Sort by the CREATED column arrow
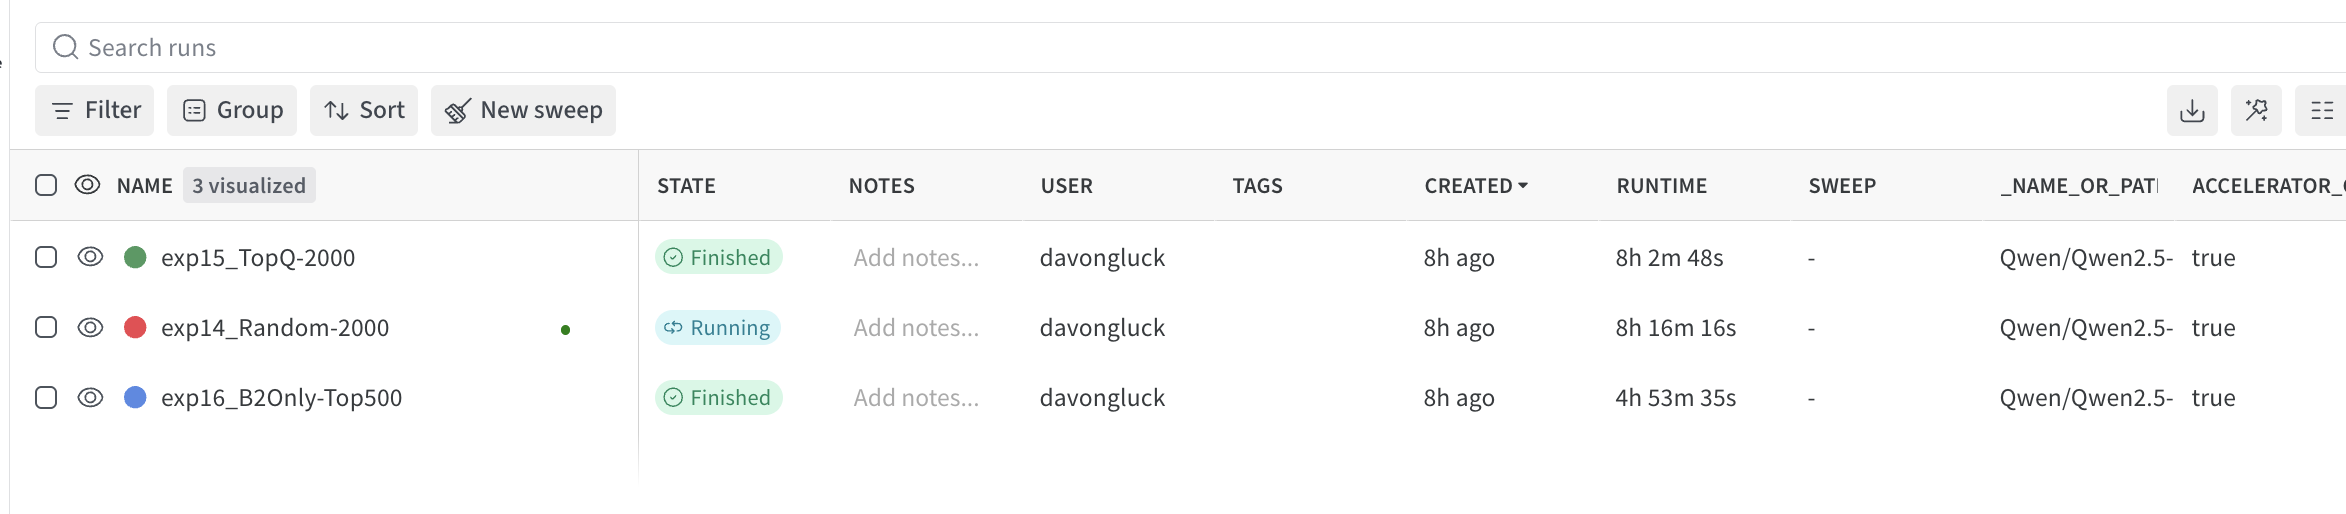This screenshot has height=514, width=2346. point(1523,185)
